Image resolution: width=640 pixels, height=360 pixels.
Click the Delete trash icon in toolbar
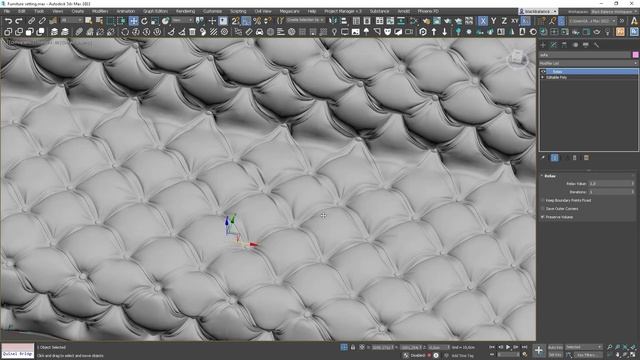click(192, 32)
